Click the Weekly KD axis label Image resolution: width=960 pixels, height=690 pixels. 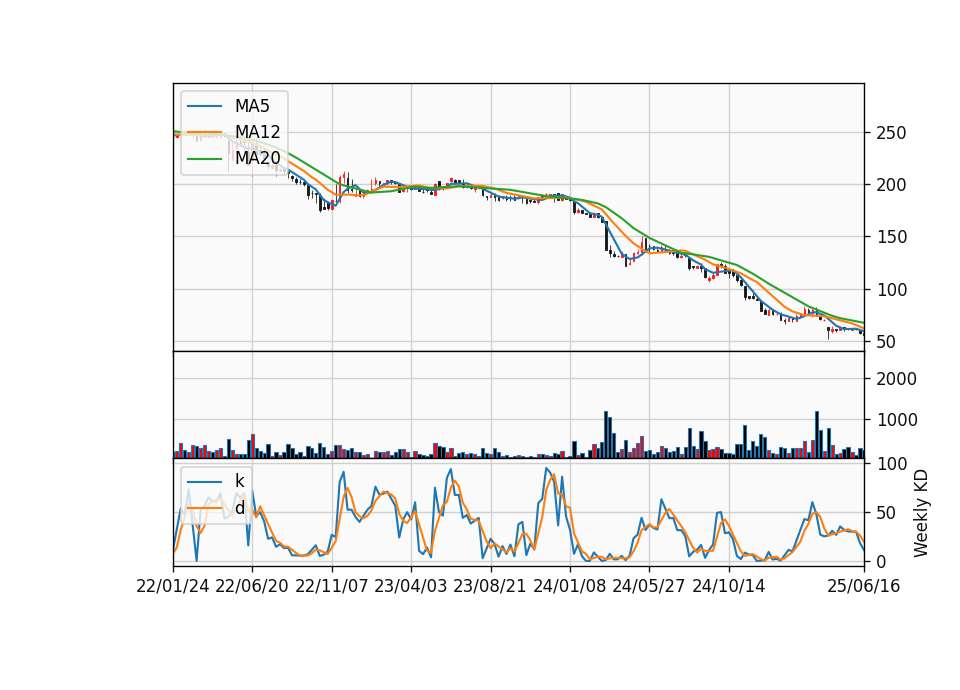point(920,513)
